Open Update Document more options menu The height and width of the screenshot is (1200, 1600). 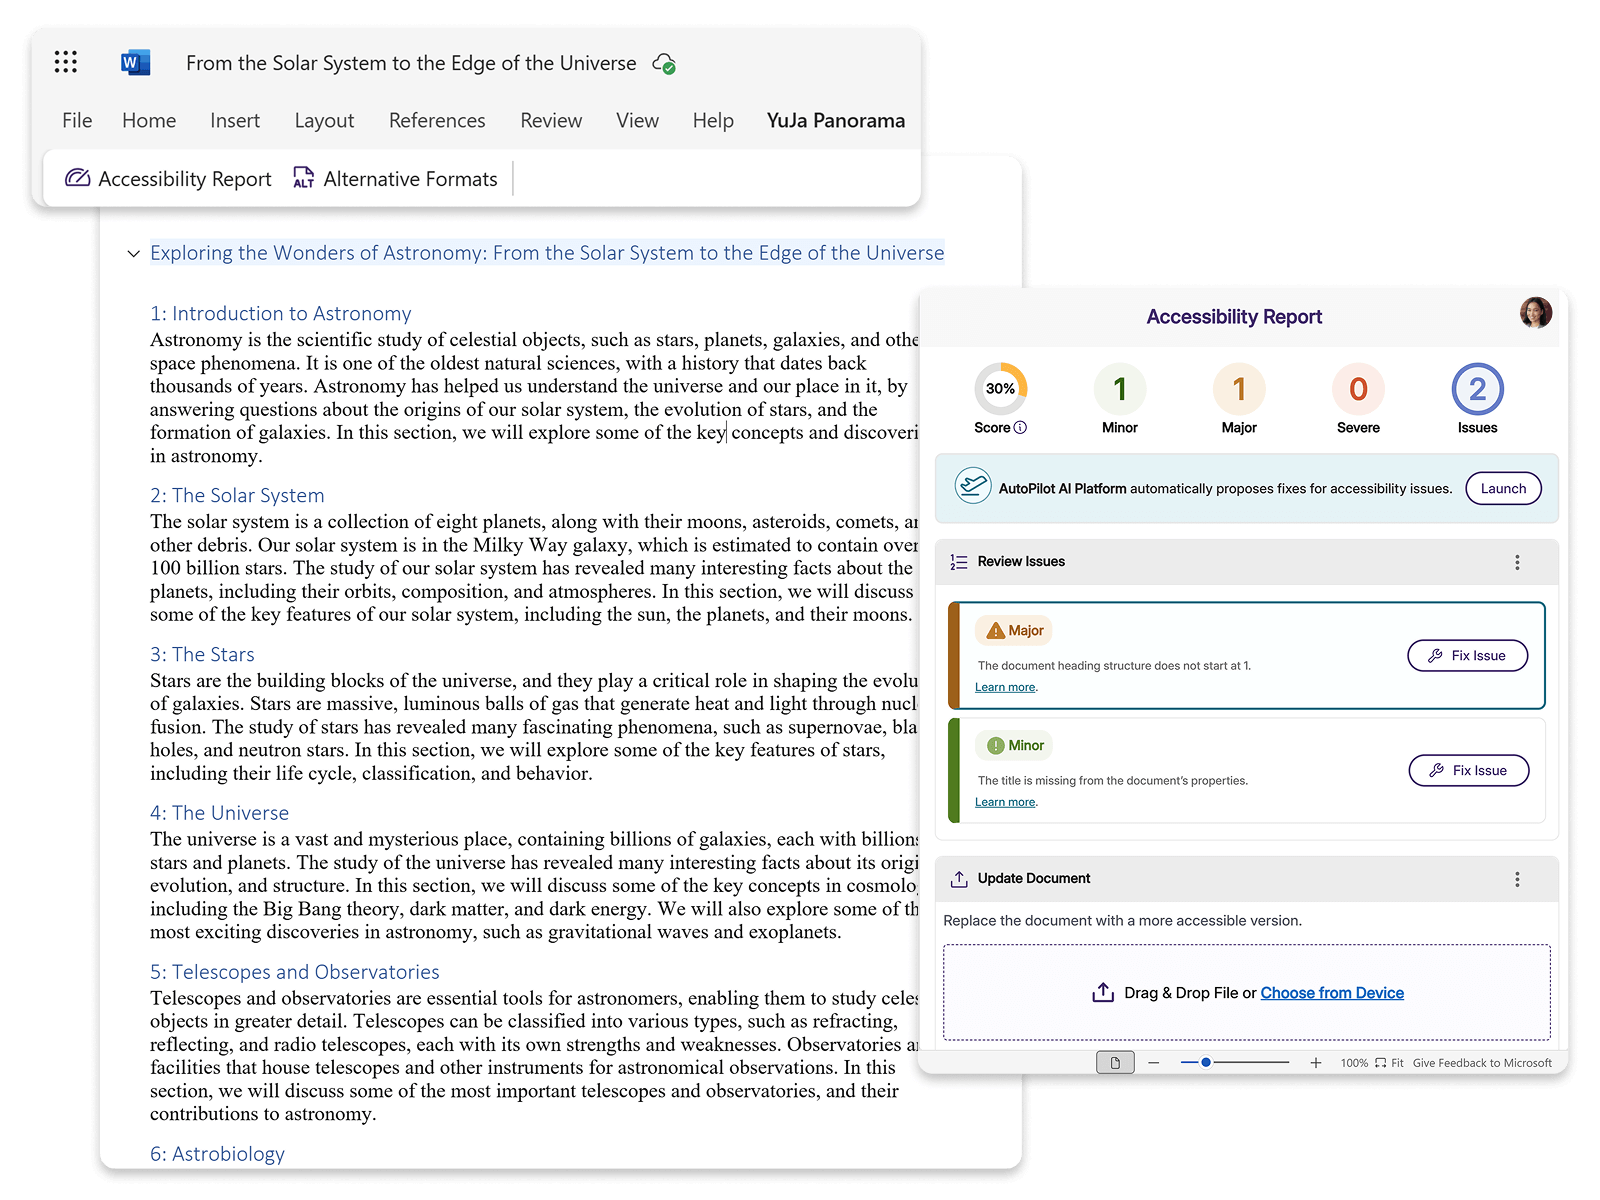point(1517,879)
